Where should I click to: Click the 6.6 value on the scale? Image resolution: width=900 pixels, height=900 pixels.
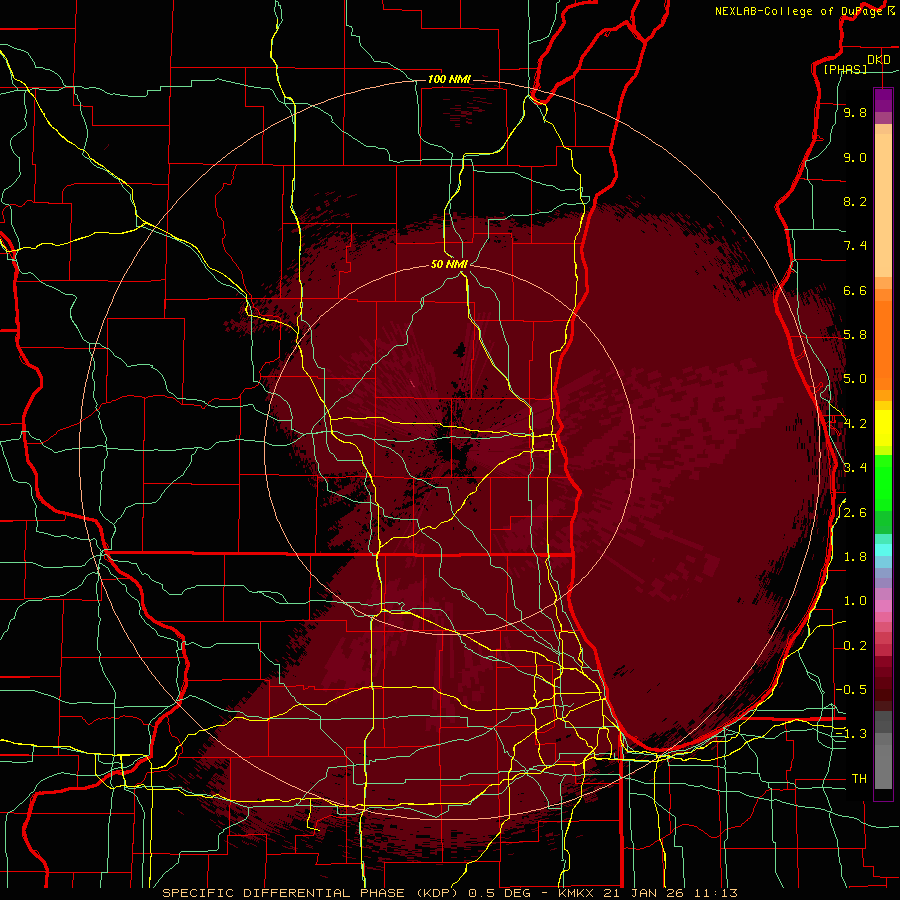(x=855, y=290)
